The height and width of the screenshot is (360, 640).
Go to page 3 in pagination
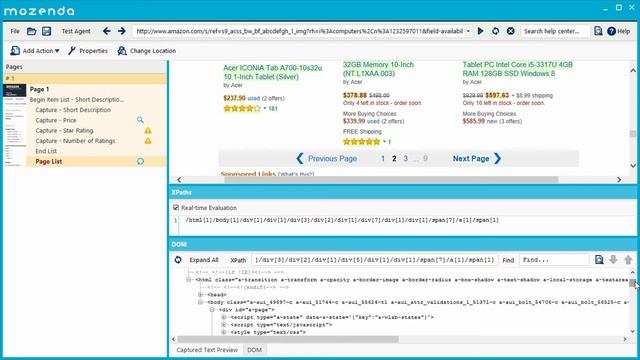[405, 158]
